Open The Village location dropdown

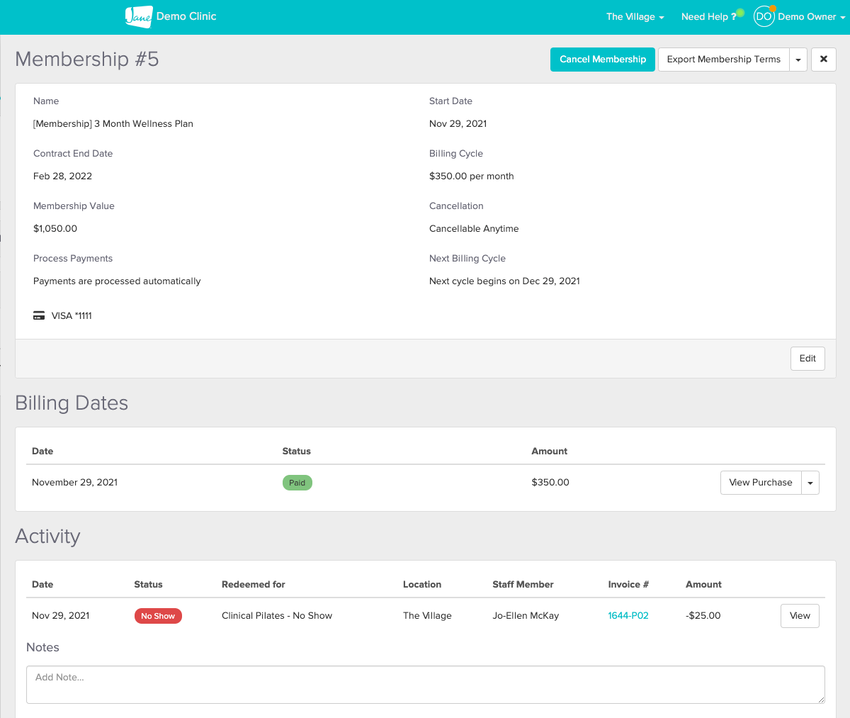click(634, 17)
